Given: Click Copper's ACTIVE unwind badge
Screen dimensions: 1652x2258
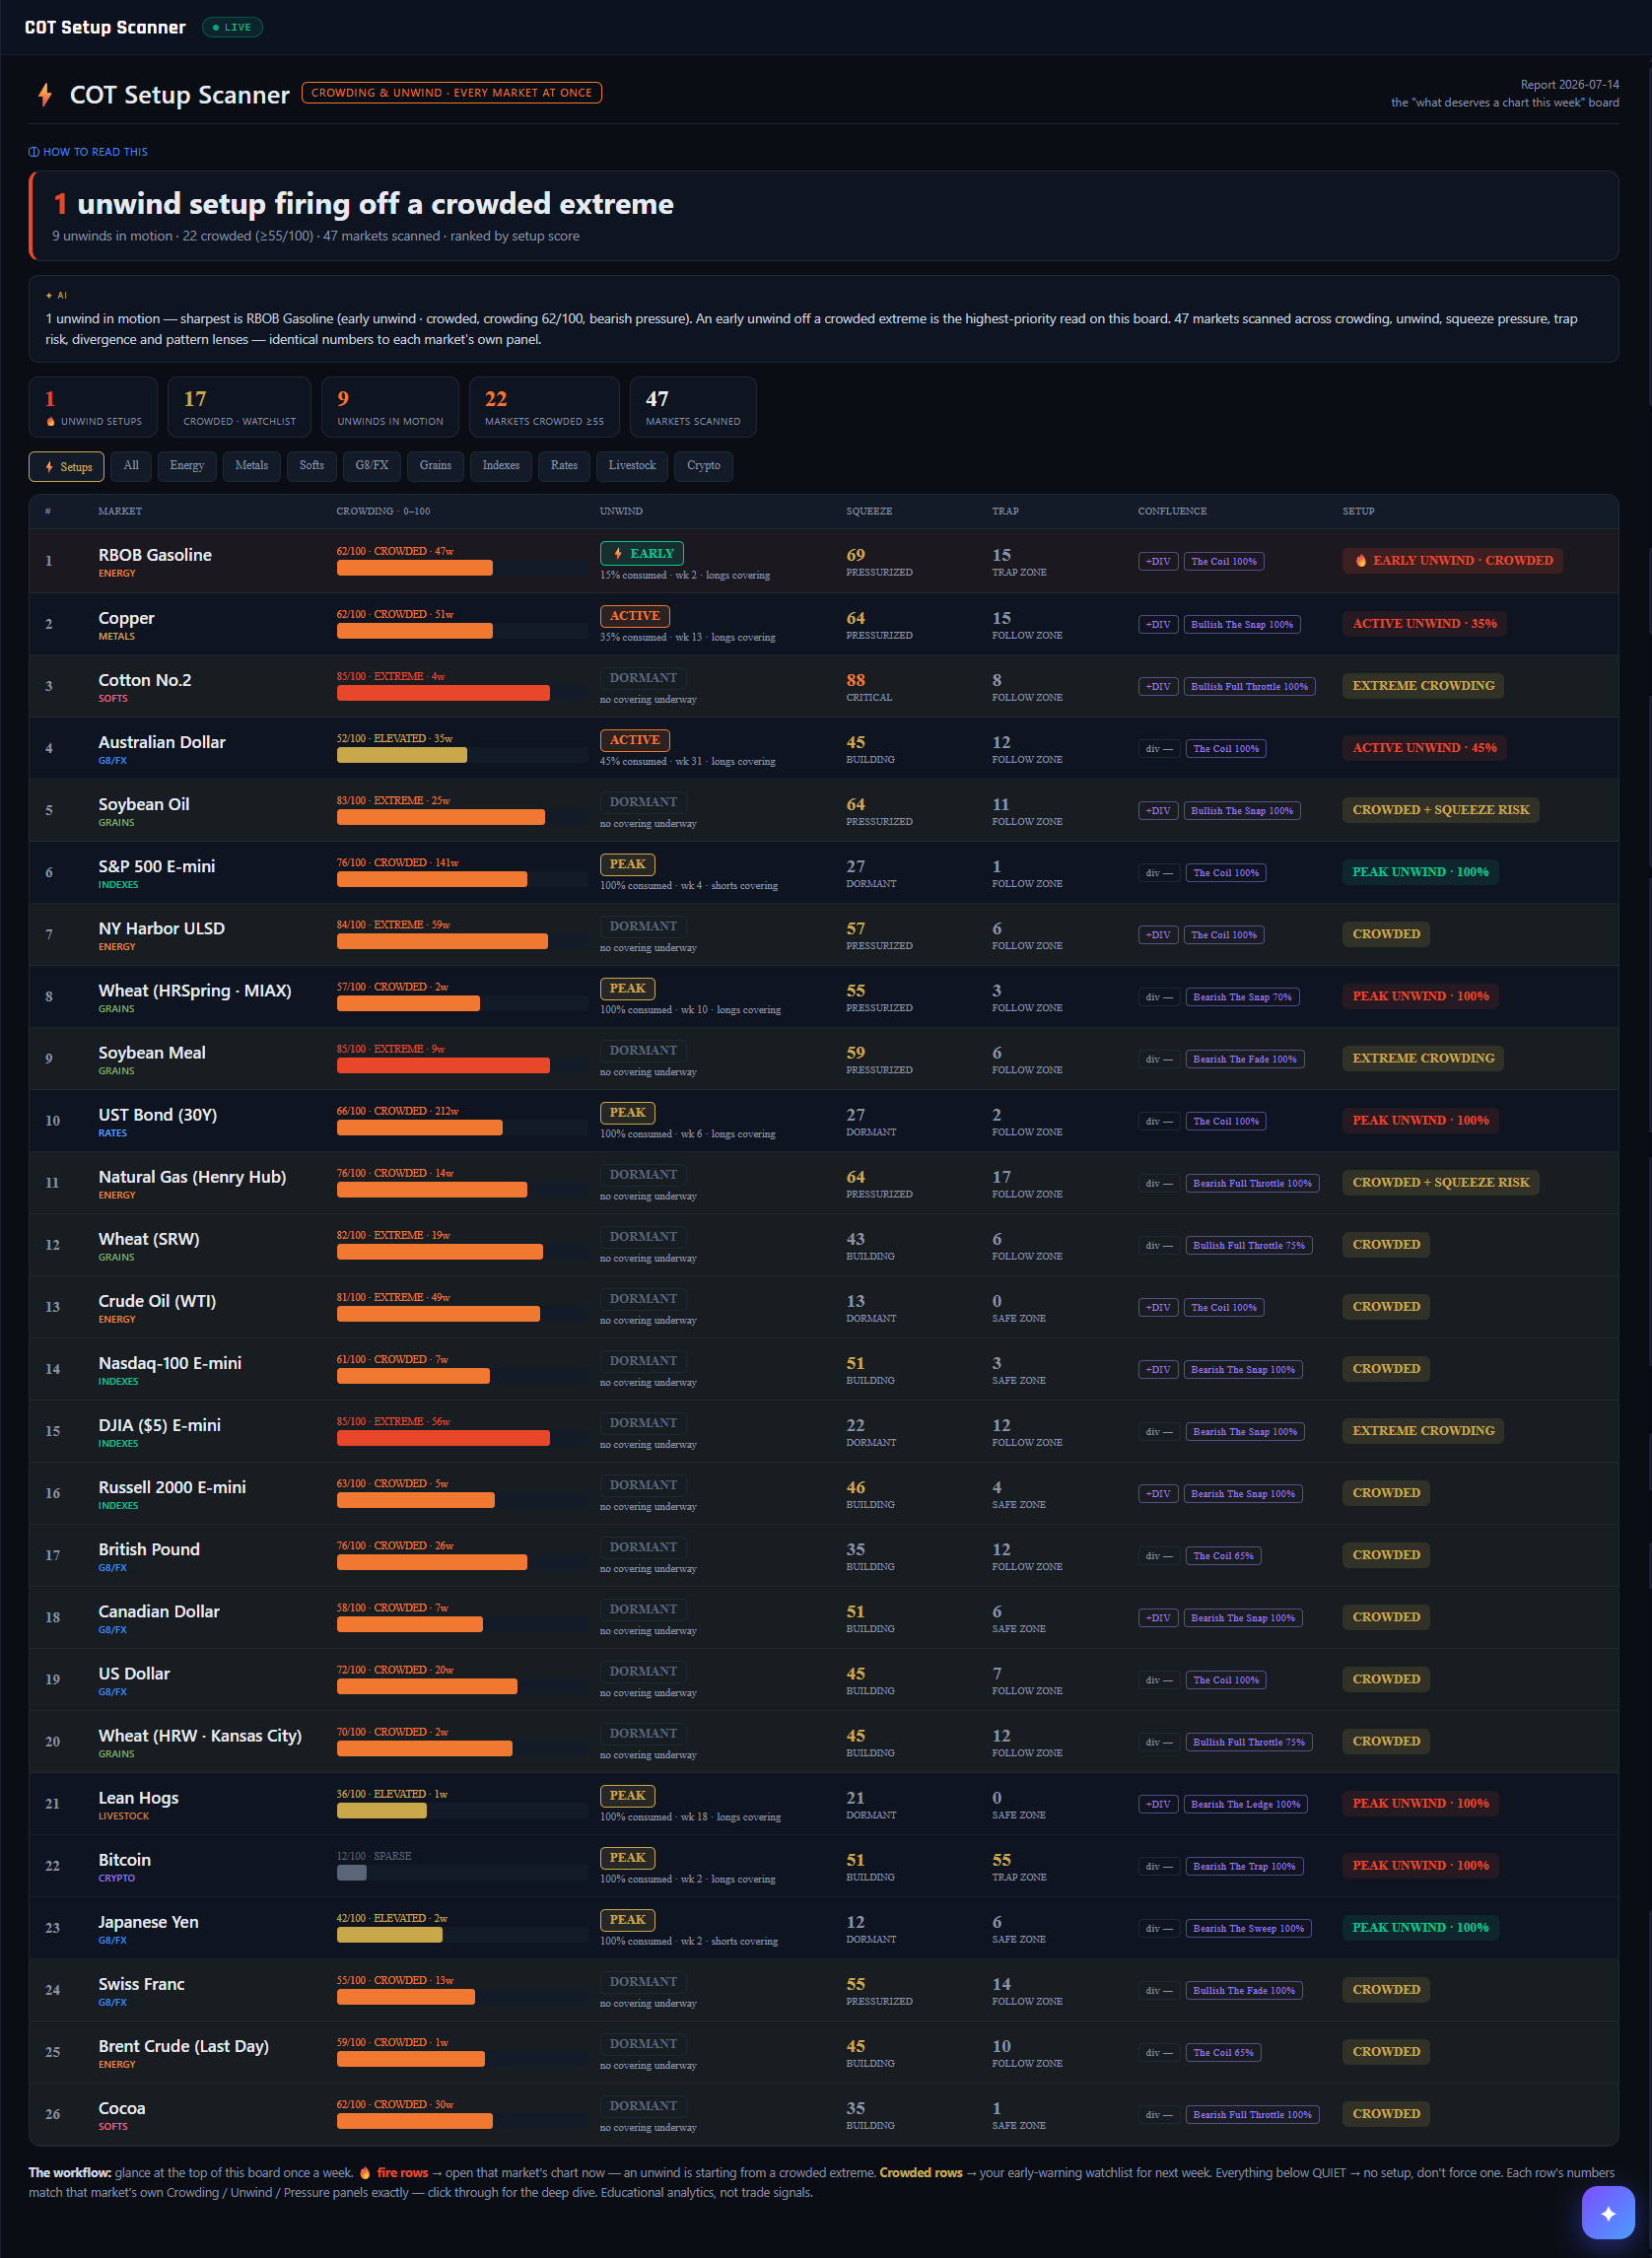Looking at the screenshot, I should pos(635,616).
